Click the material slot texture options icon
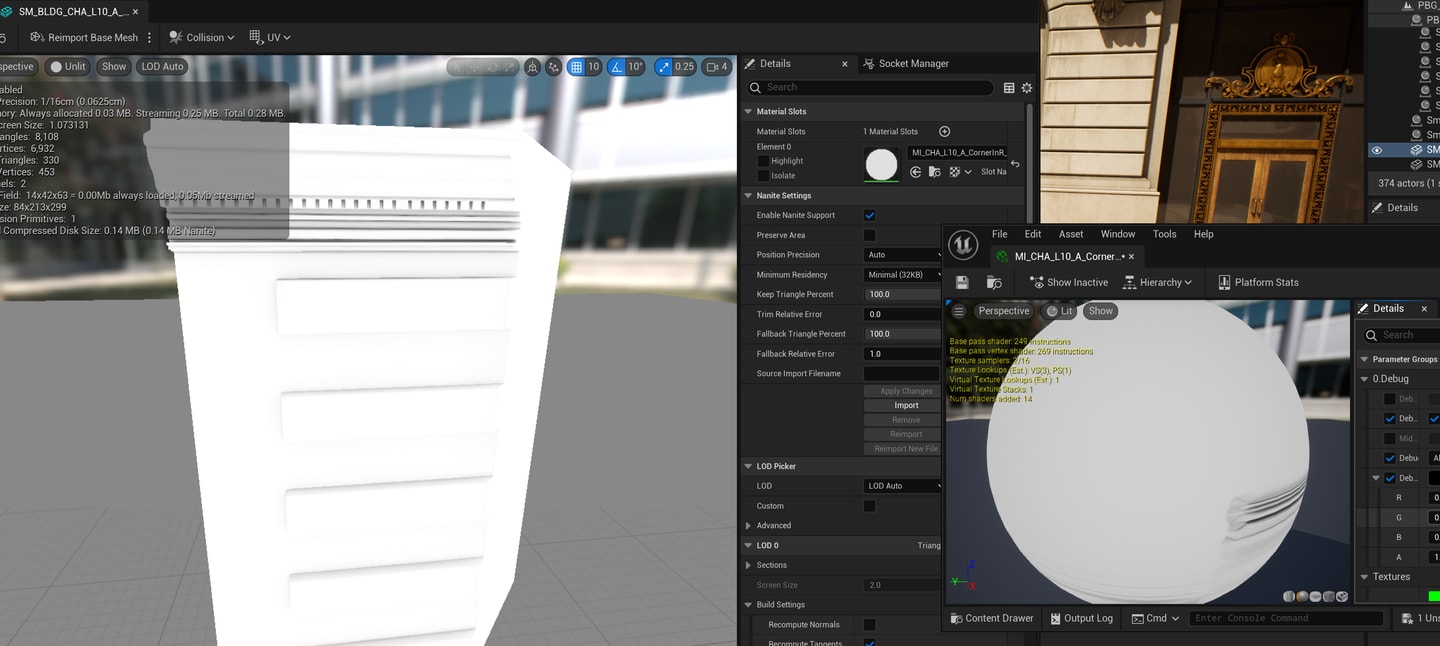The height and width of the screenshot is (646, 1440). pyautogui.click(x=959, y=172)
